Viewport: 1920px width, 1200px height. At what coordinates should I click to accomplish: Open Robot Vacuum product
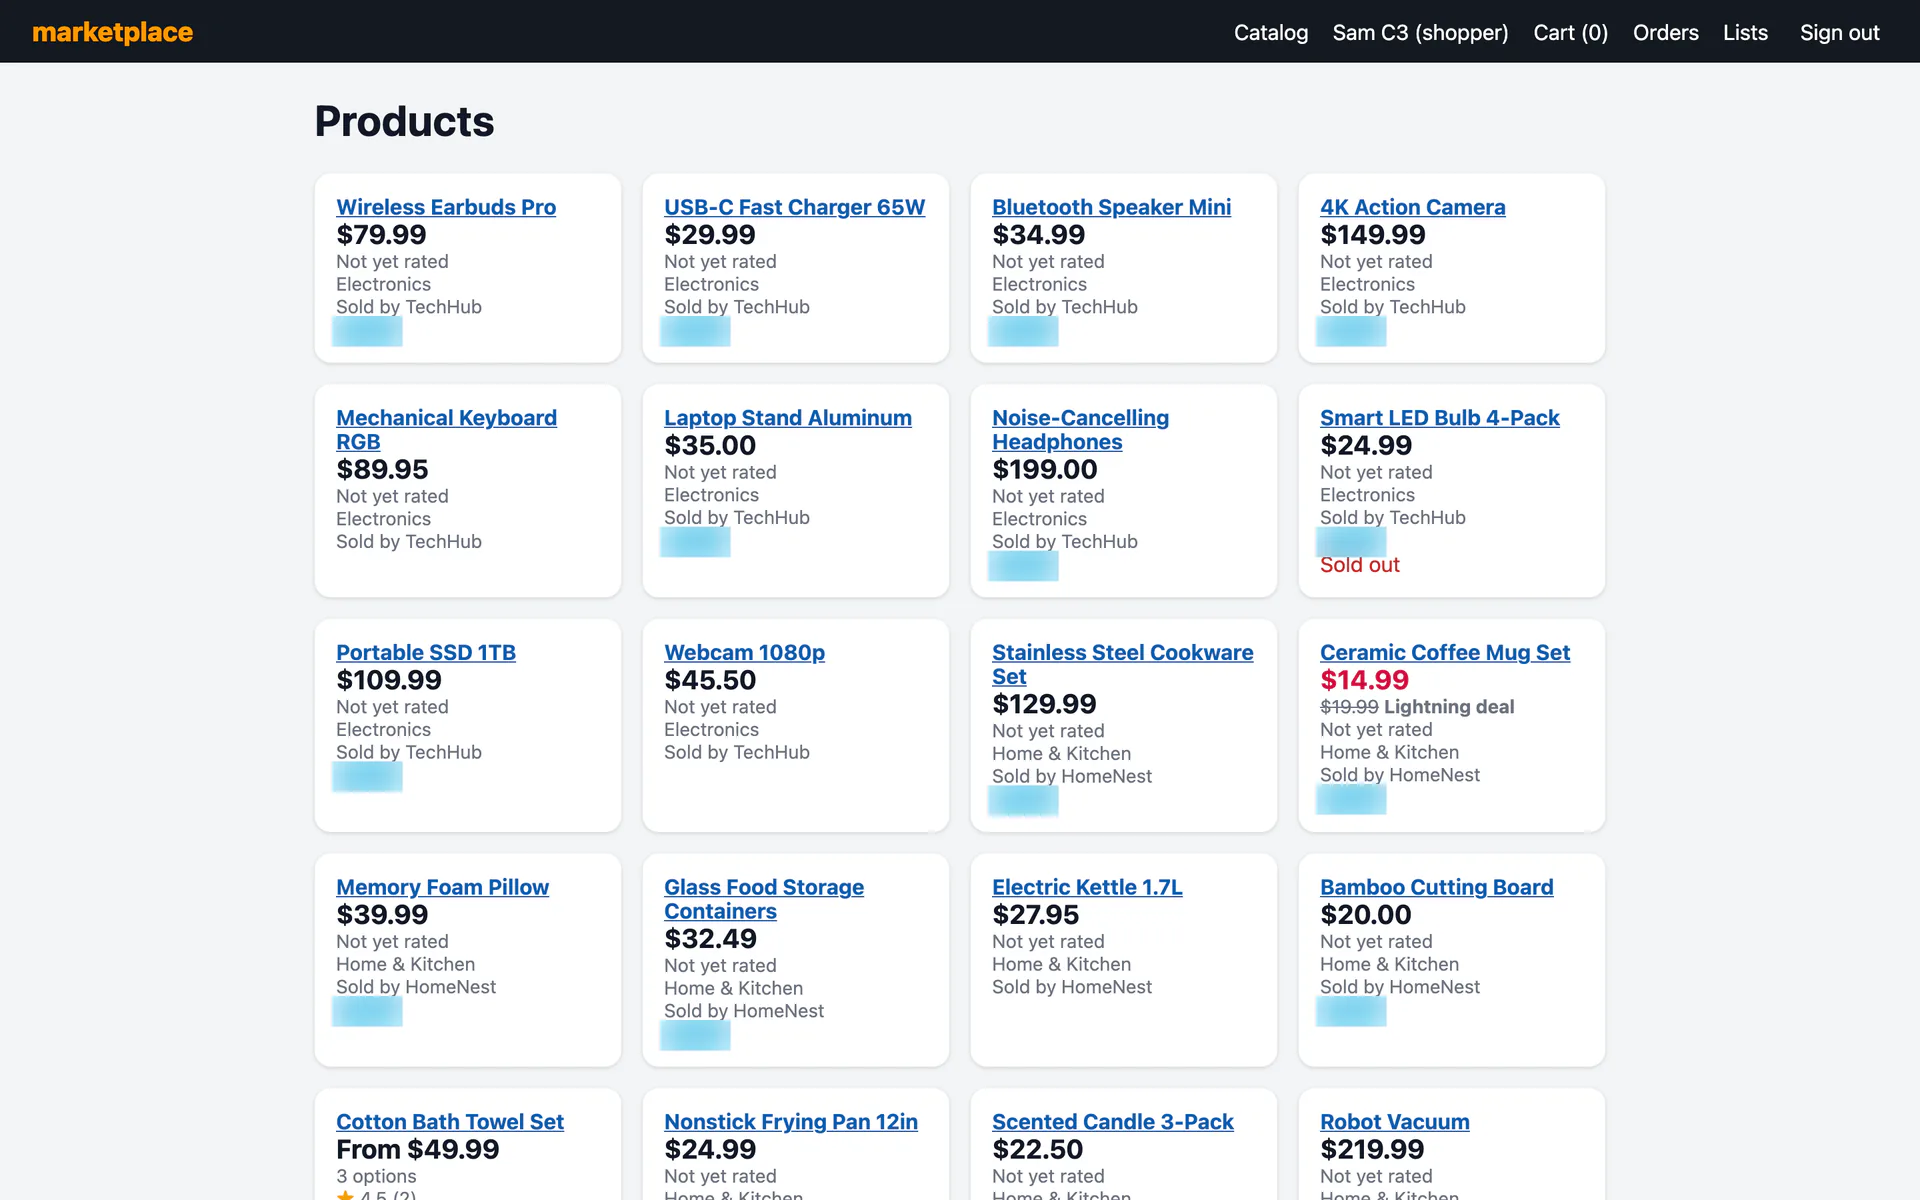[1395, 1122]
